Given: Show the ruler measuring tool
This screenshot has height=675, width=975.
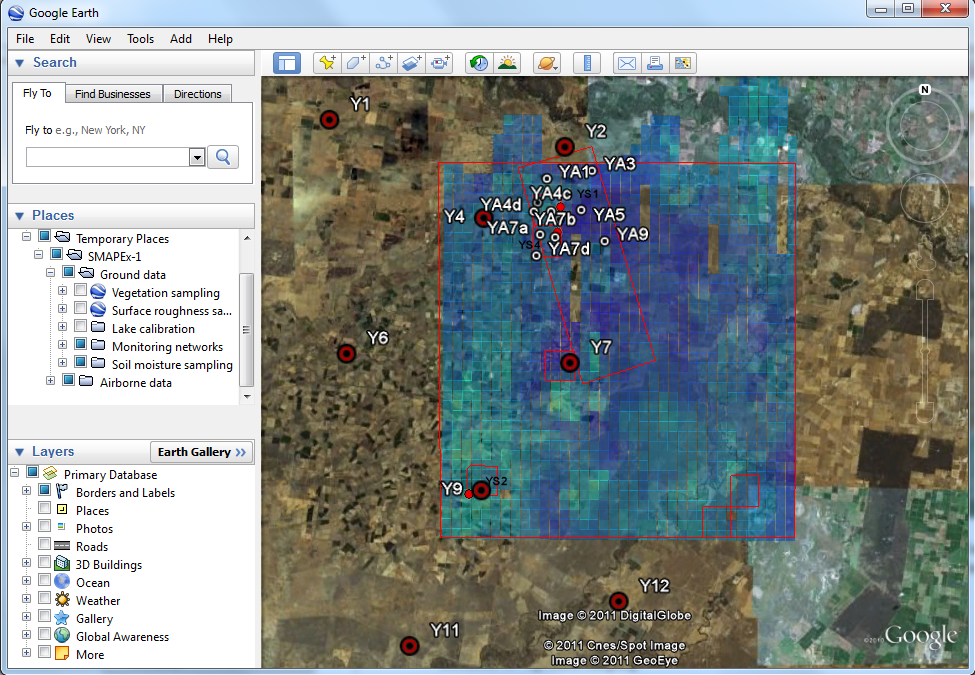Looking at the screenshot, I should point(587,63).
